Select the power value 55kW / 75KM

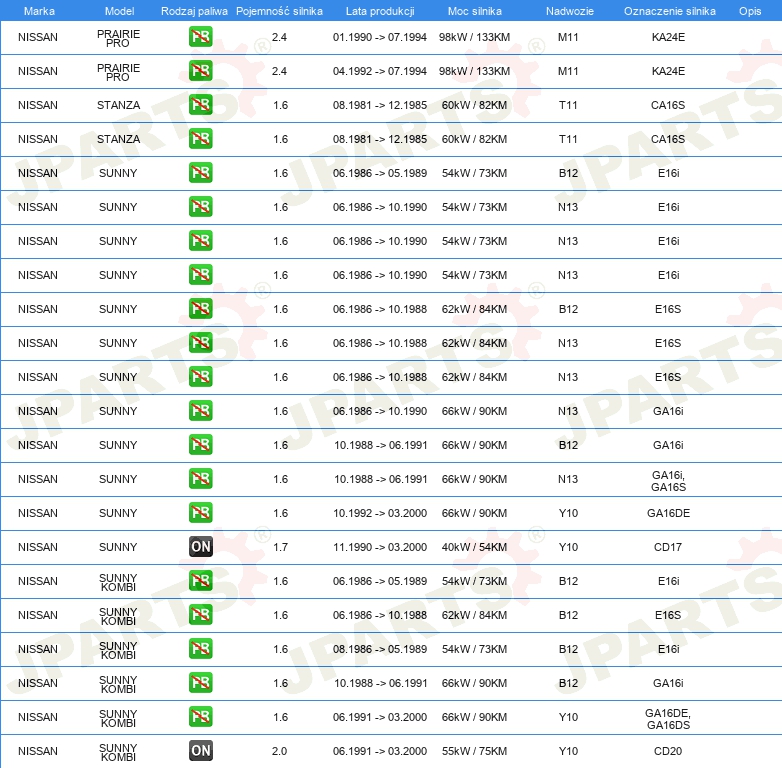pyautogui.click(x=474, y=751)
